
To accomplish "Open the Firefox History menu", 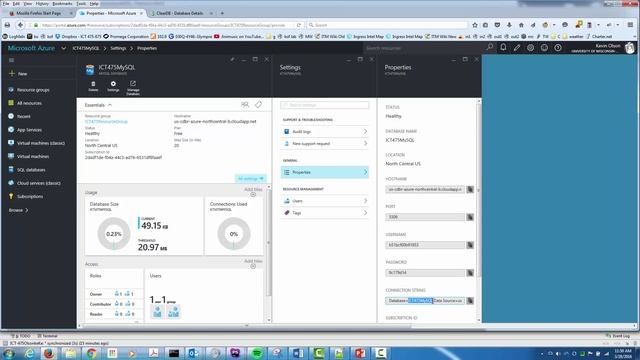I will [x=42, y=3].
